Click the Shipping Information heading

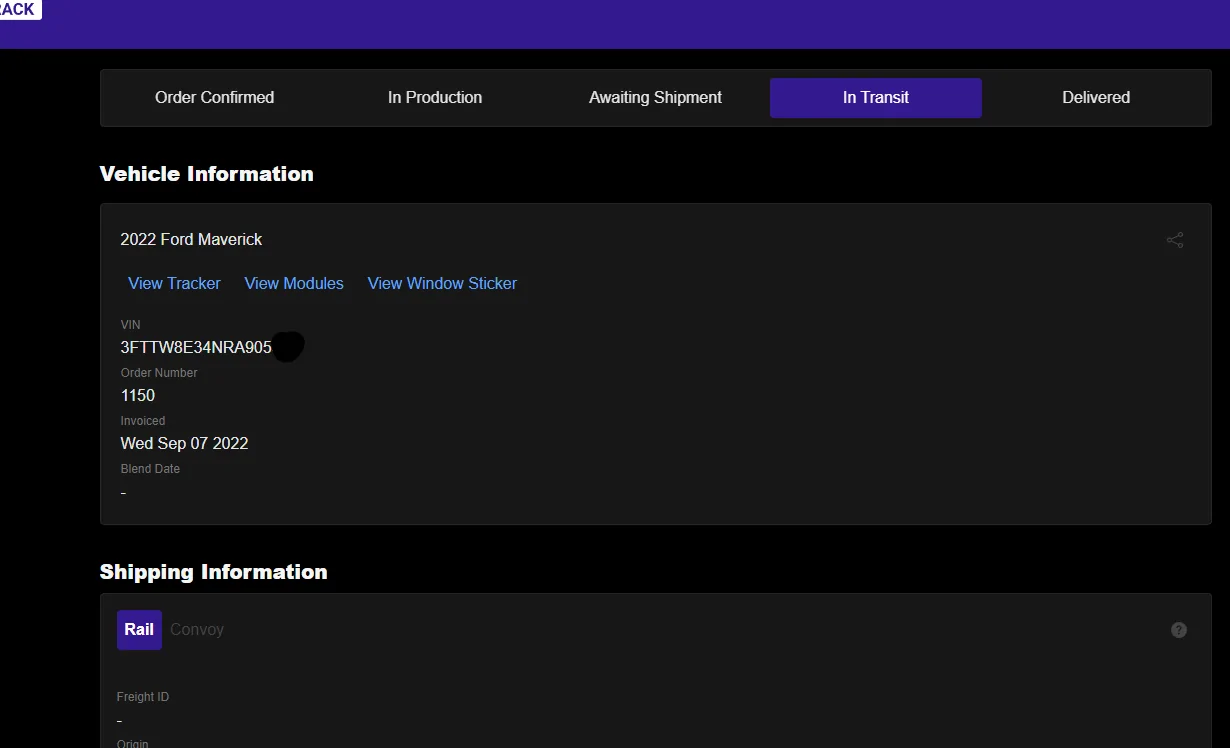214,572
